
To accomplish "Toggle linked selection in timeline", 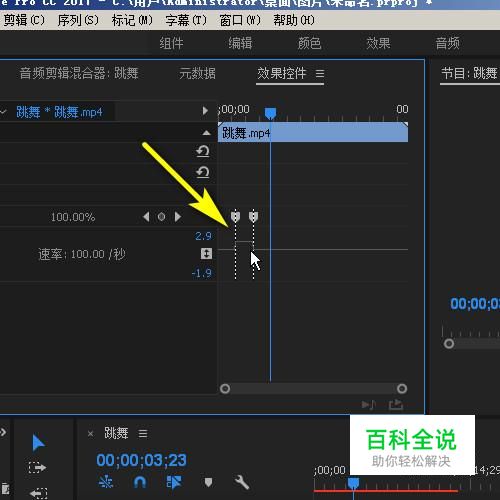I will coord(174,482).
